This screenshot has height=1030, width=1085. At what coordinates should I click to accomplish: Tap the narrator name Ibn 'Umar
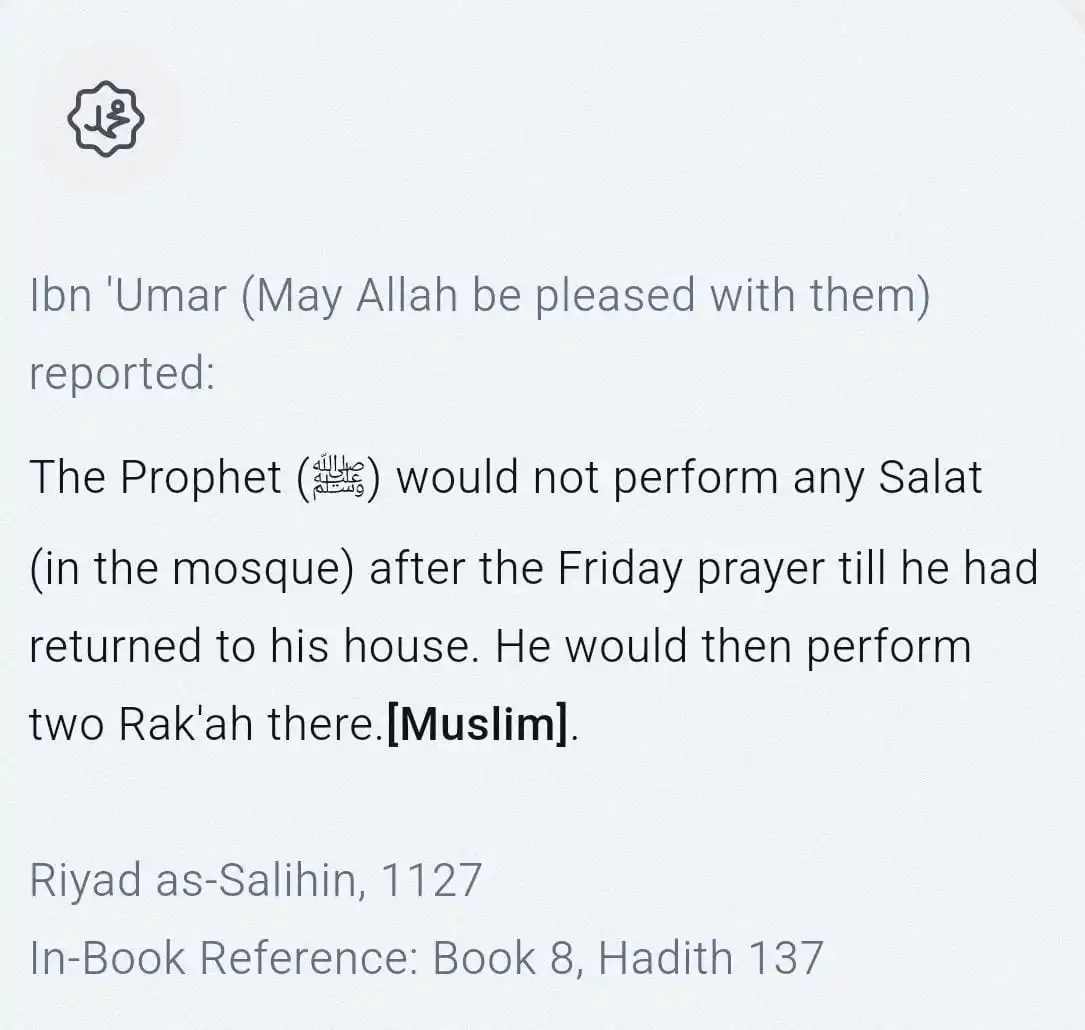(128, 295)
